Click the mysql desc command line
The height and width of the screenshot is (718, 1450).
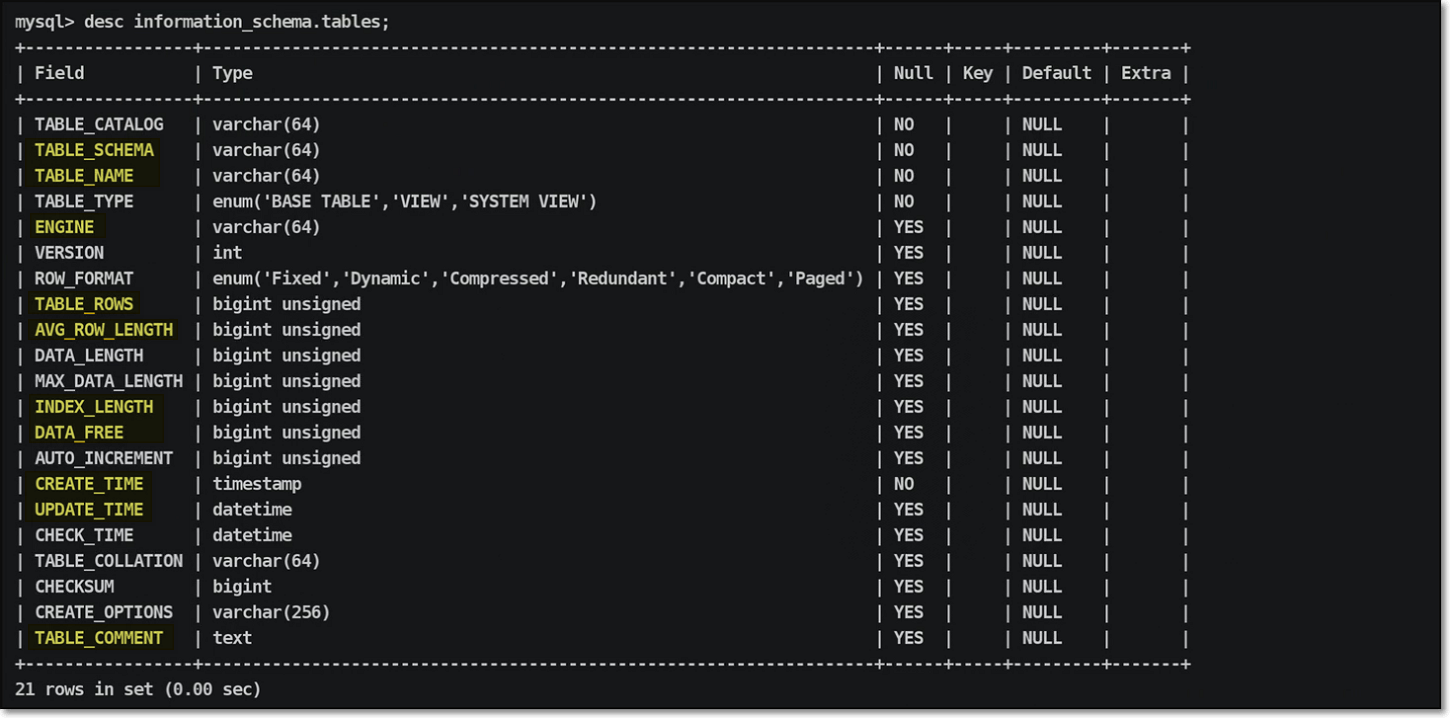(201, 22)
